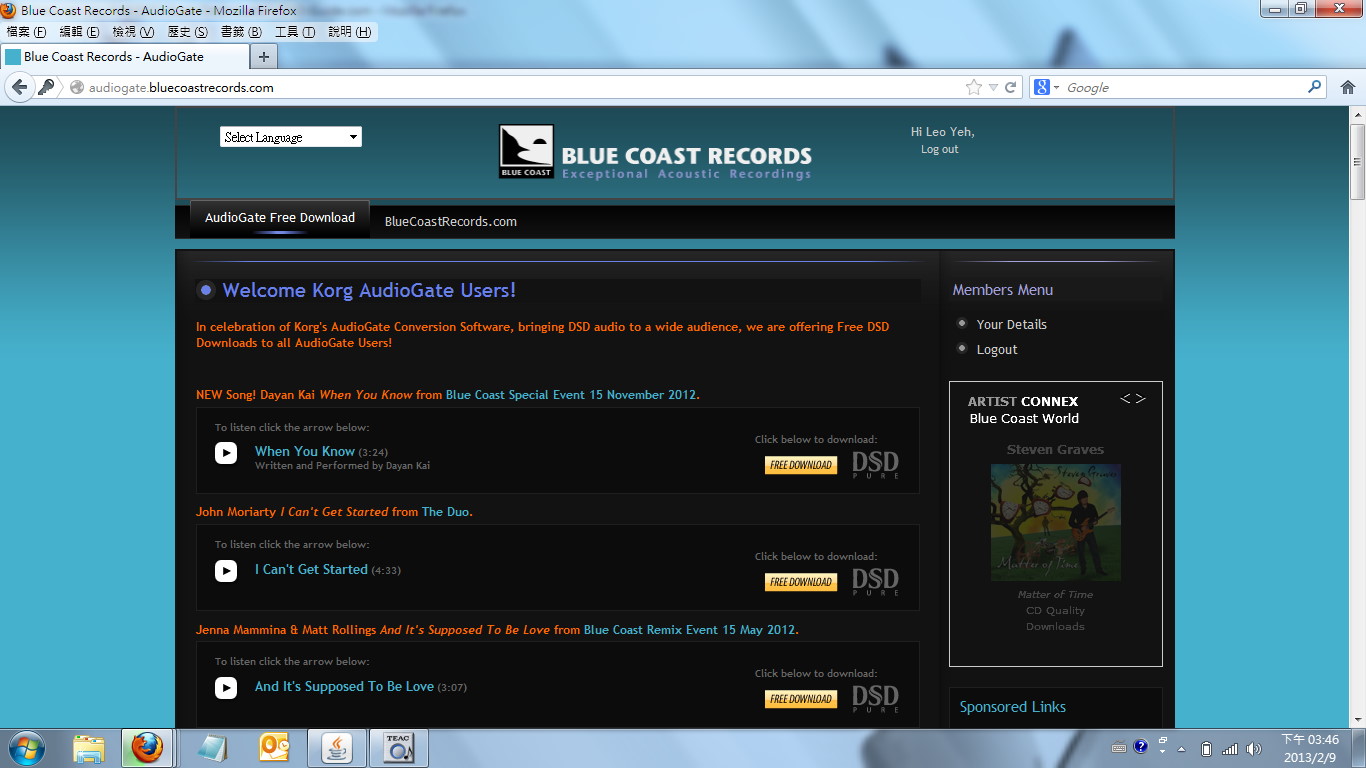The image size is (1366, 768).
Task: Open the Steven Graves album cover thumbnail
Action: [1055, 523]
